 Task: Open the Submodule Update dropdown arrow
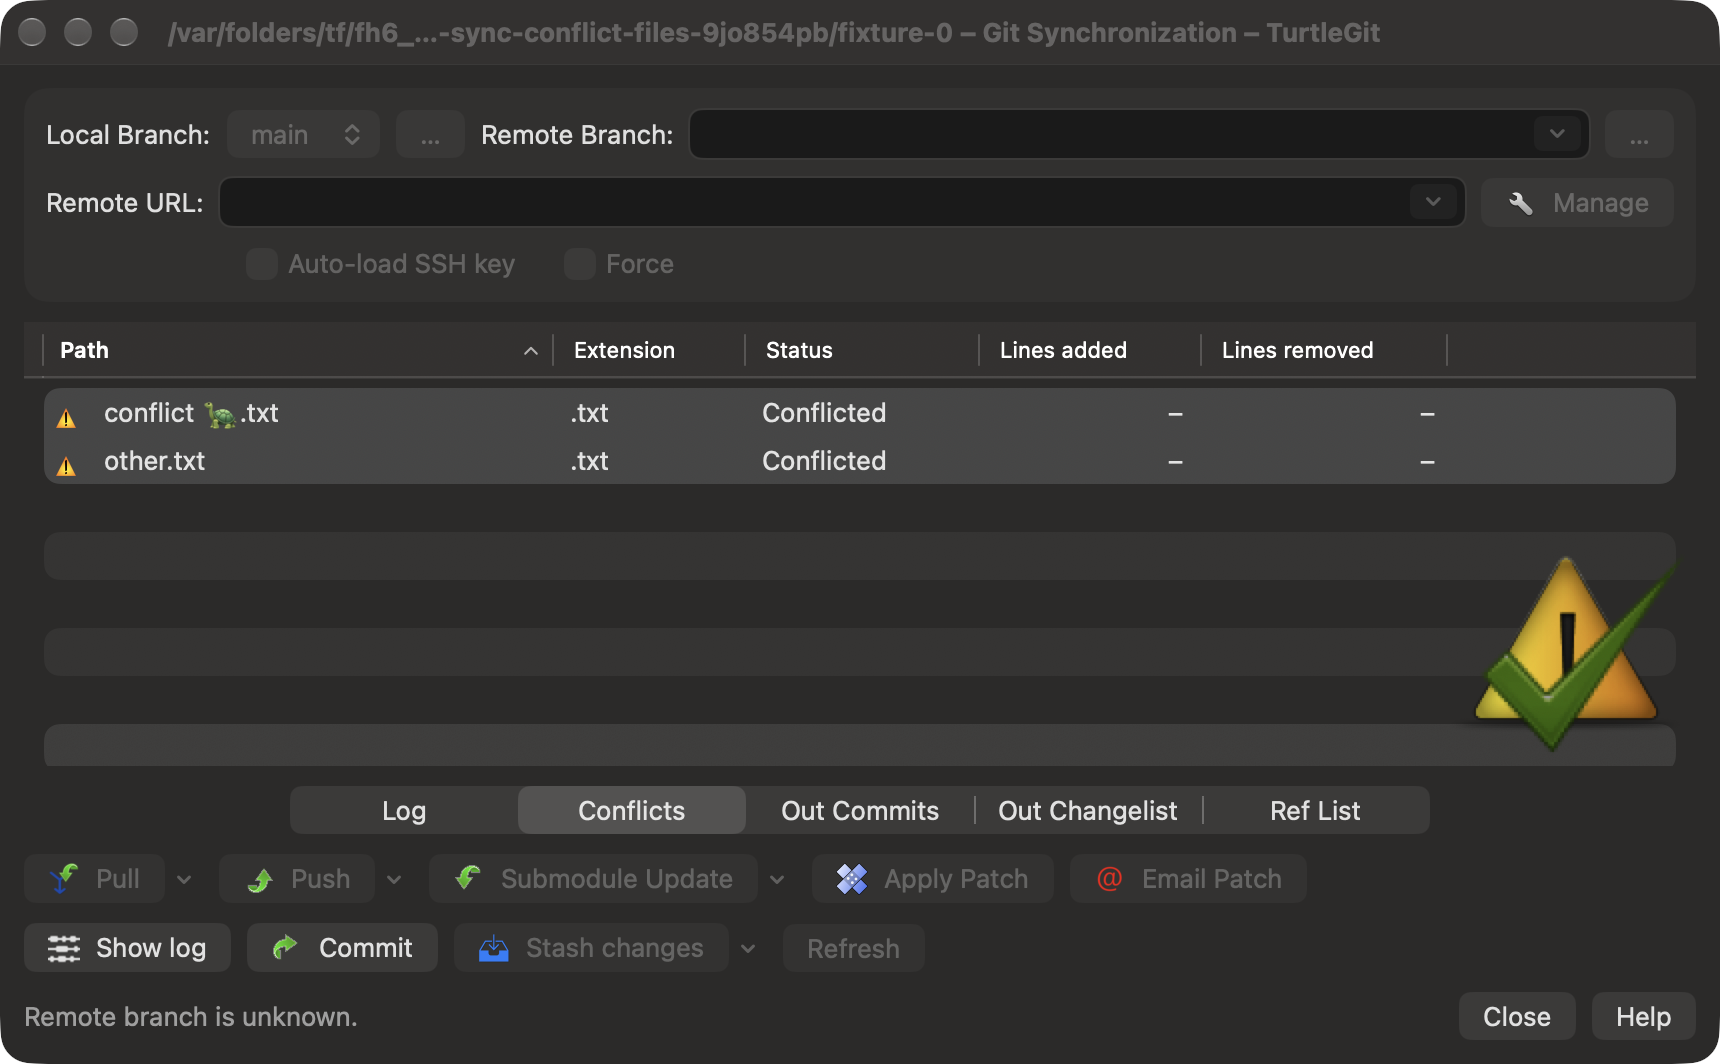(777, 880)
